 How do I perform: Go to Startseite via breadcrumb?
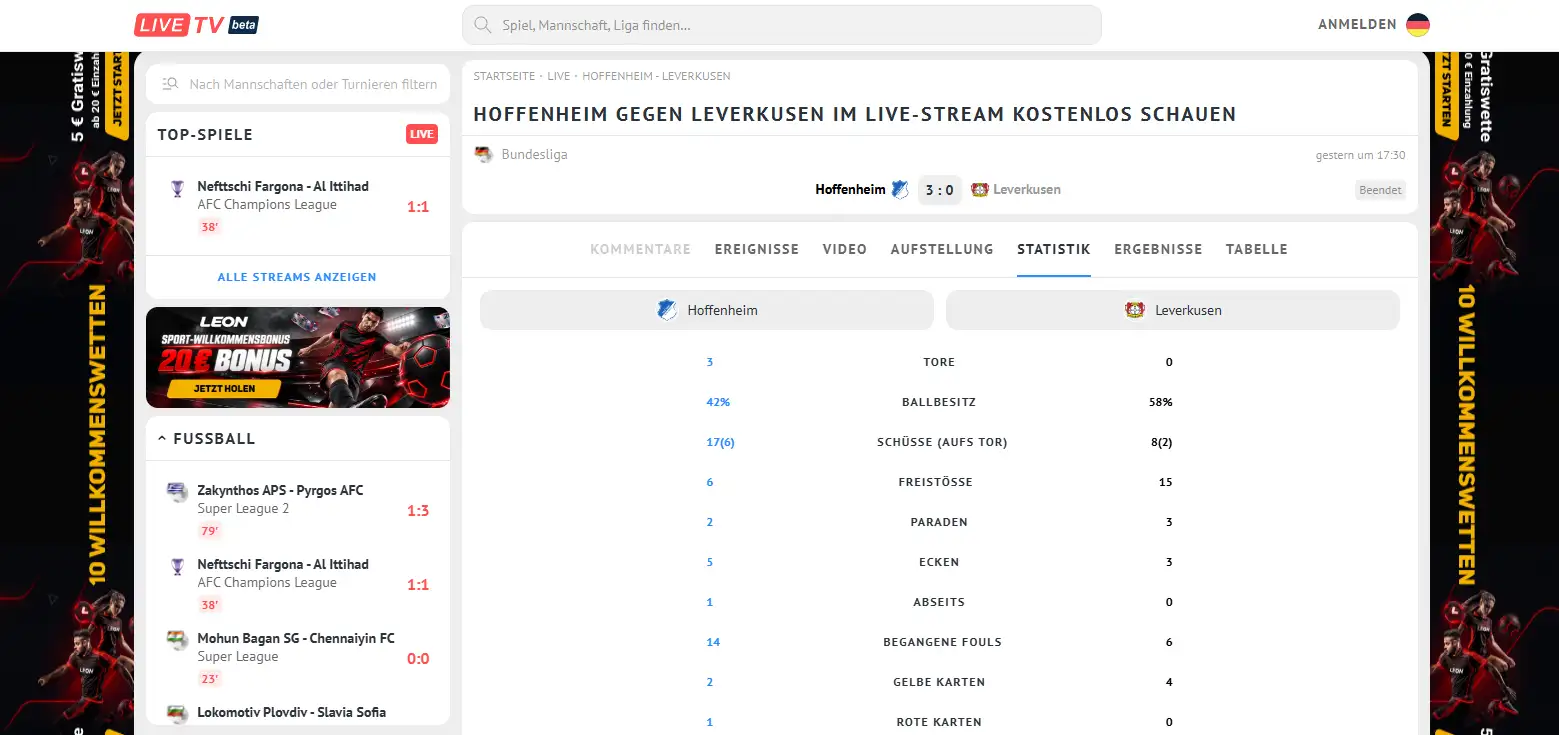tap(505, 76)
